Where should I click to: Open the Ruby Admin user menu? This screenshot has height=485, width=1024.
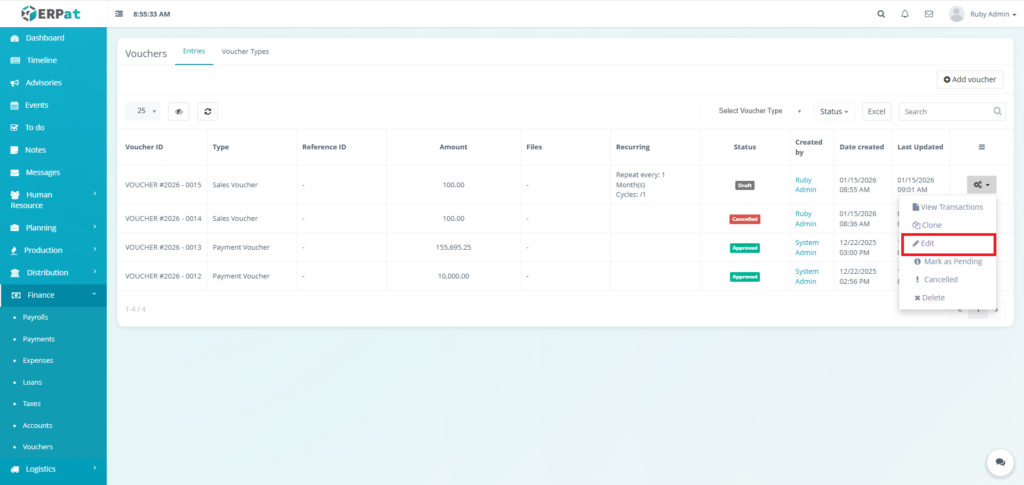click(x=983, y=14)
